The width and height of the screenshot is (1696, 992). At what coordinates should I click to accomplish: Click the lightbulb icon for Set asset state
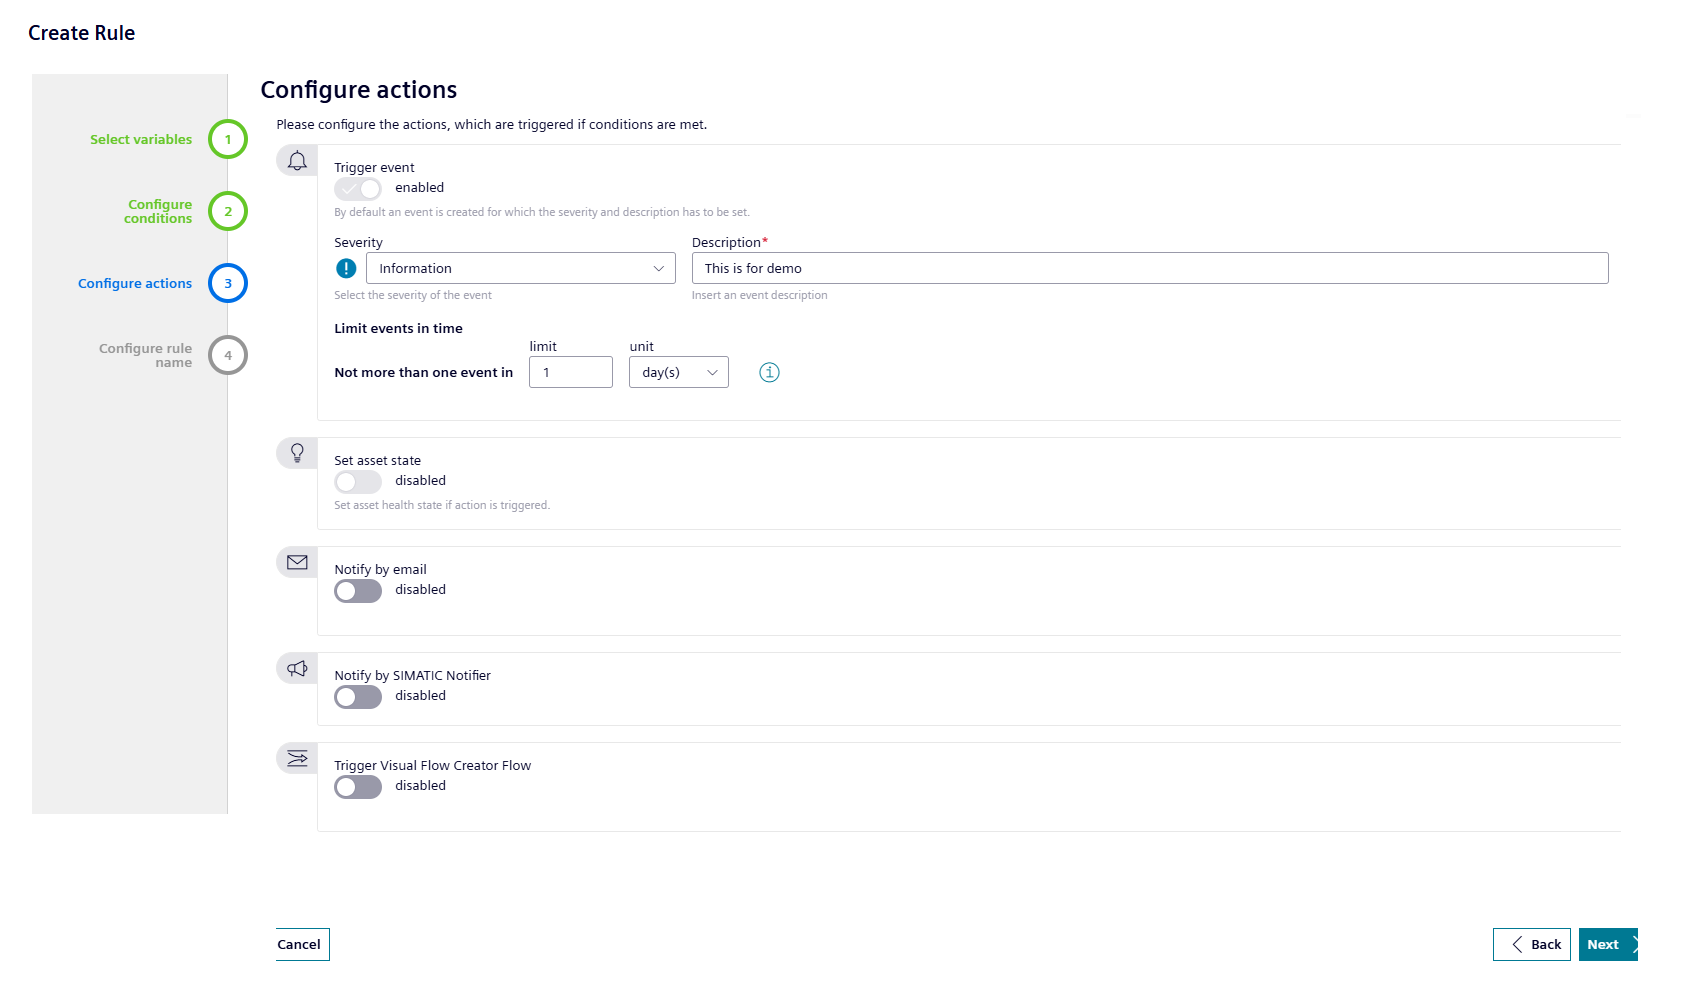tap(297, 453)
